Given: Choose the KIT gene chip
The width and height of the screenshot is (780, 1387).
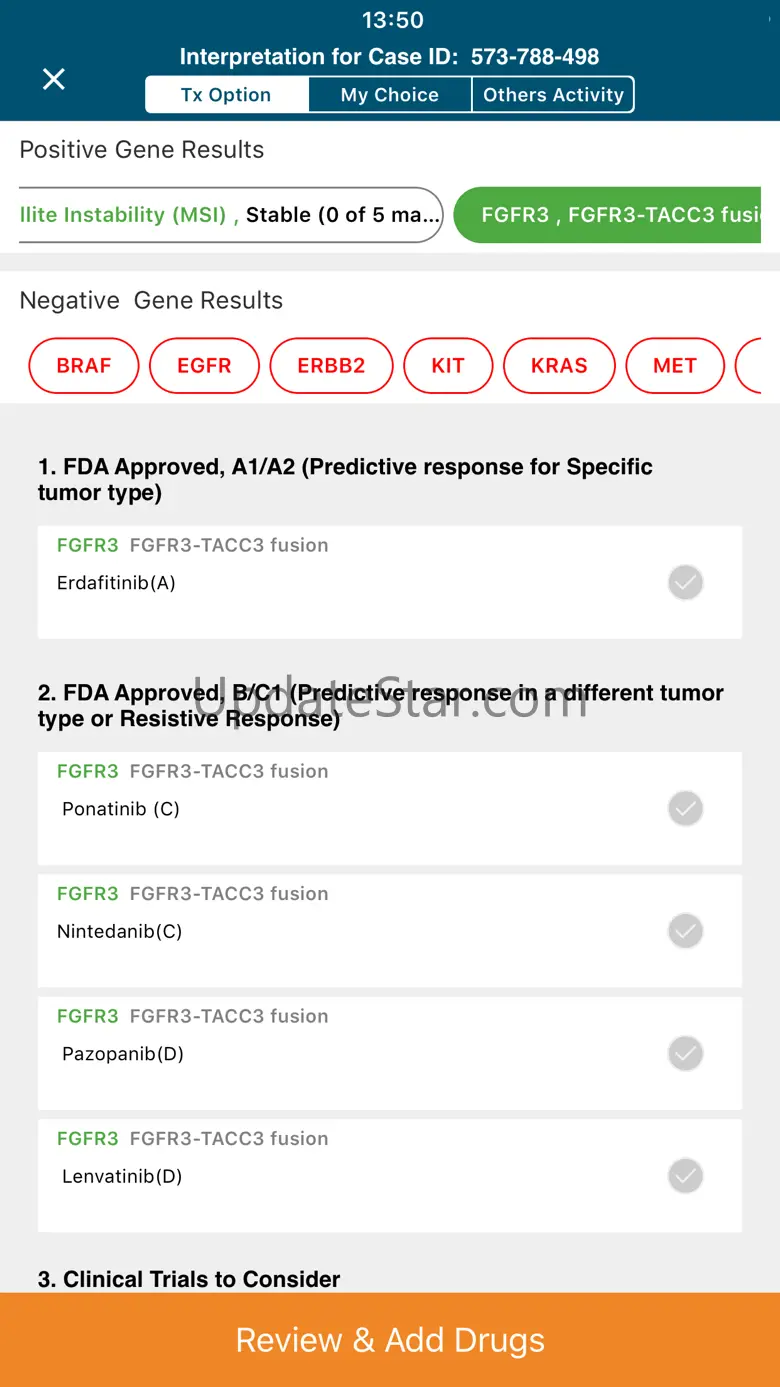Looking at the screenshot, I should coord(448,366).
